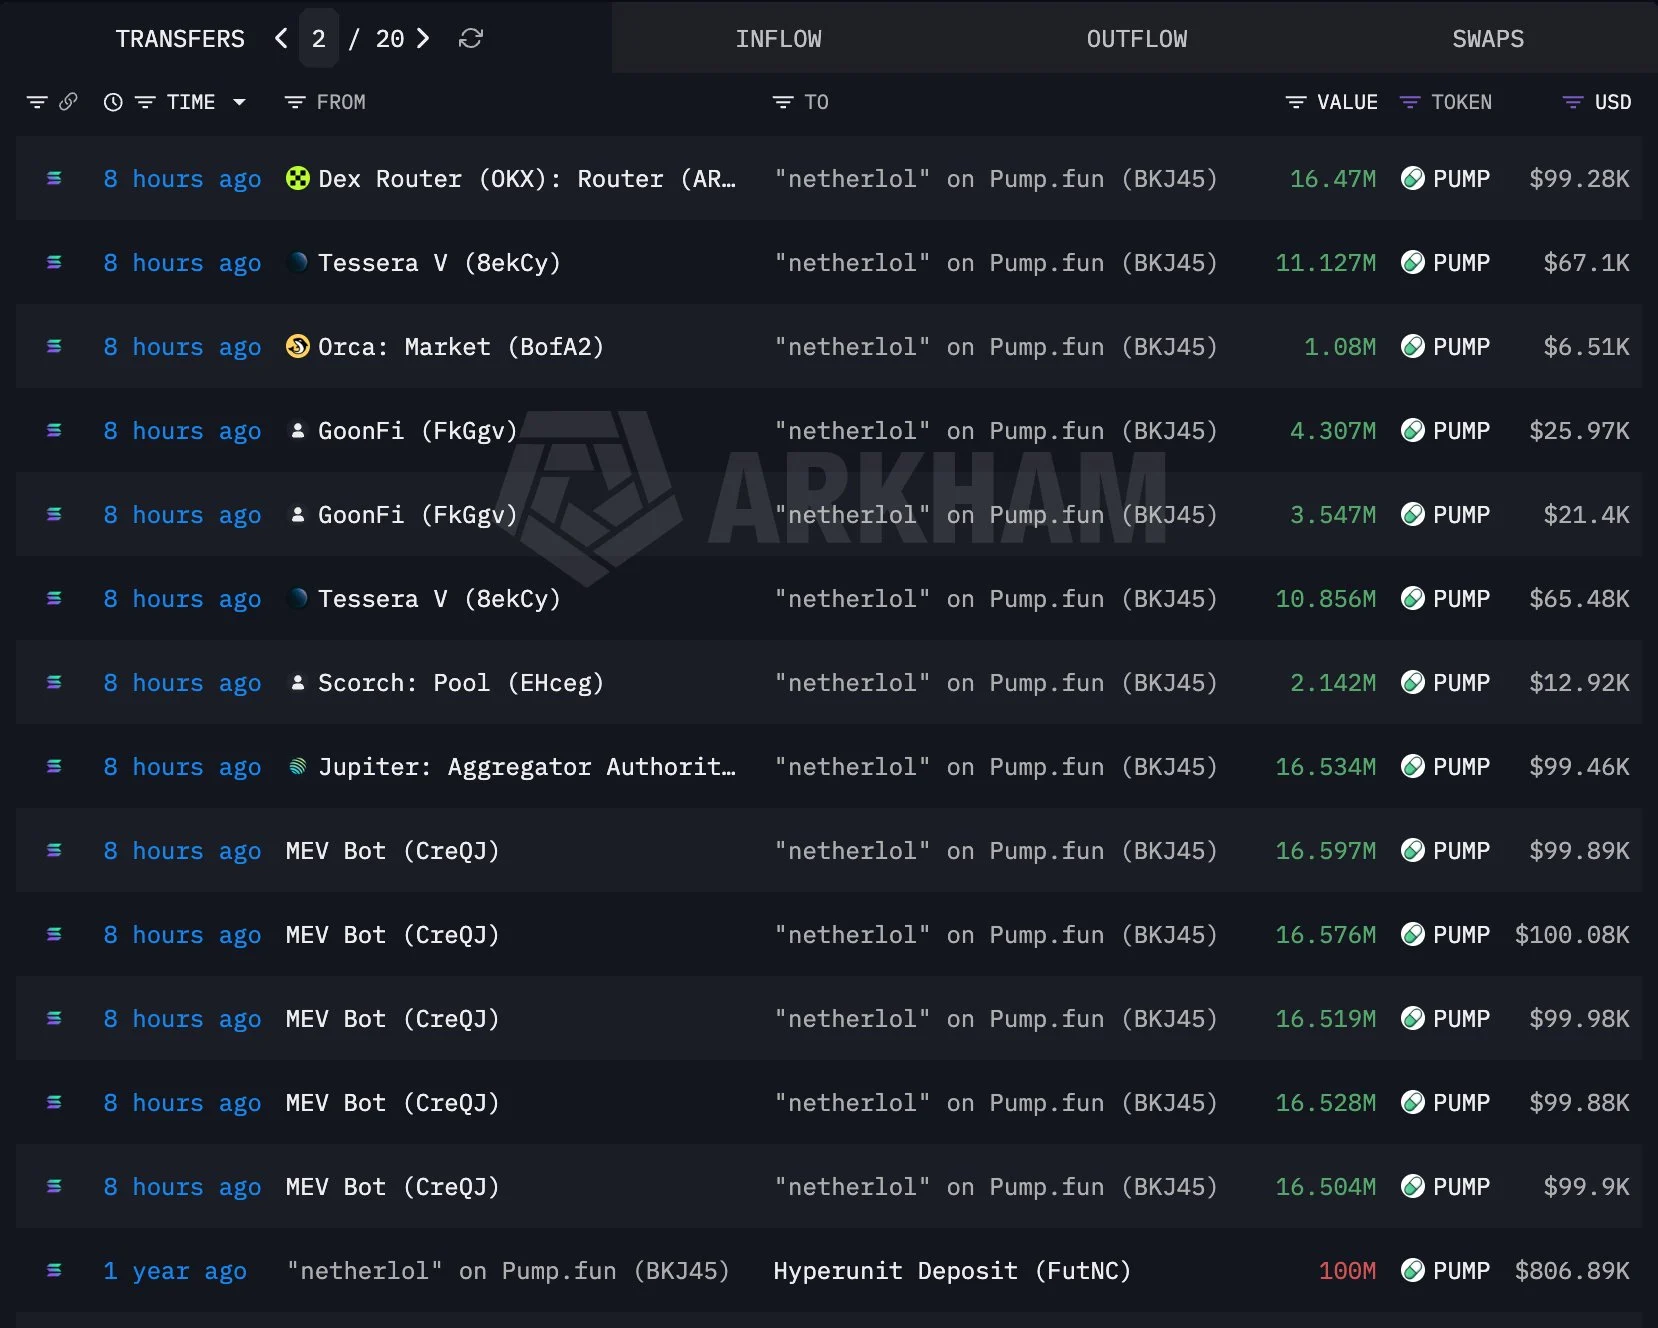This screenshot has height=1328, width=1658.
Task: Go to previous transfers page arrow
Action: click(x=281, y=39)
